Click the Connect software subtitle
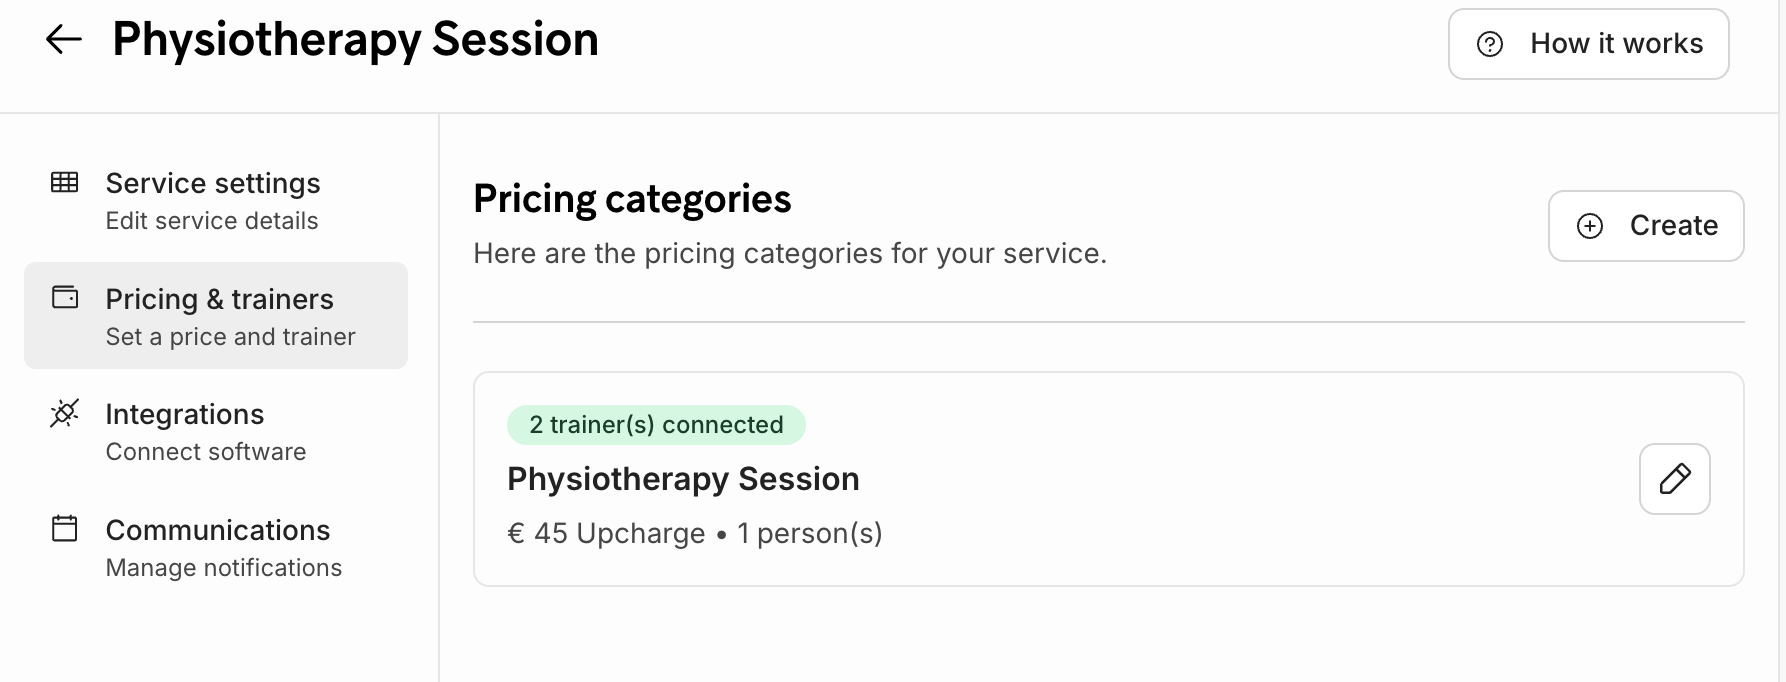 pos(206,452)
